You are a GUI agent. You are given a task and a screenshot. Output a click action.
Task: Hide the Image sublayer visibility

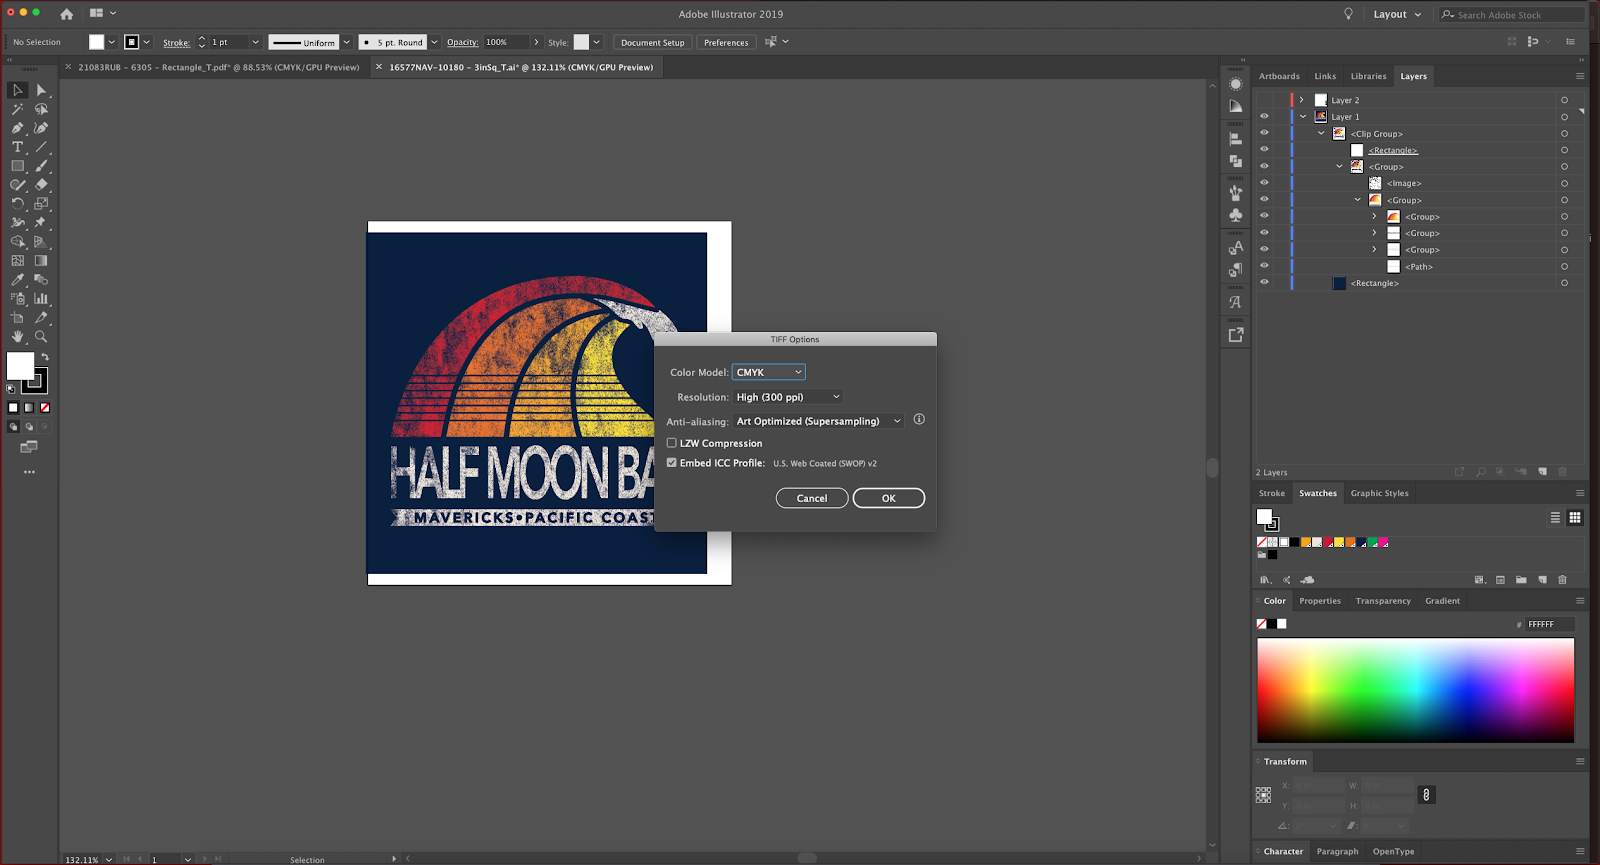click(1264, 183)
